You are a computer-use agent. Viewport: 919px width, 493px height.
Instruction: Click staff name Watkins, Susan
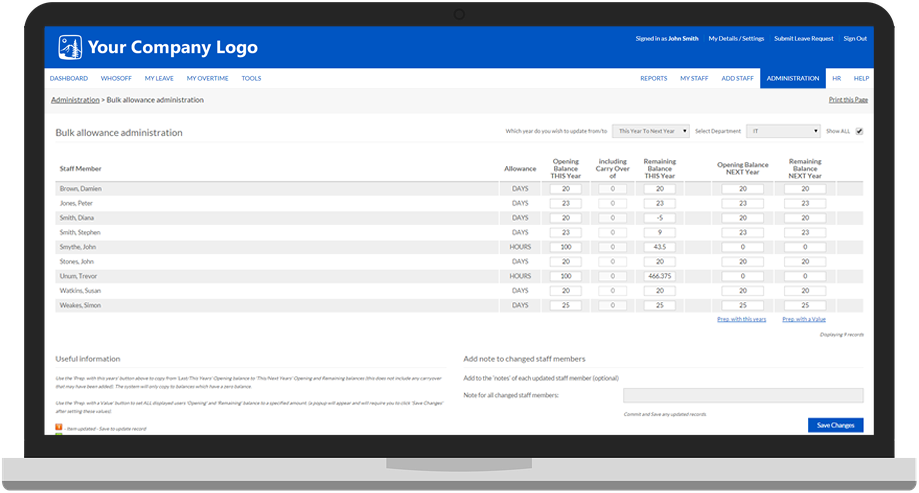(80, 291)
